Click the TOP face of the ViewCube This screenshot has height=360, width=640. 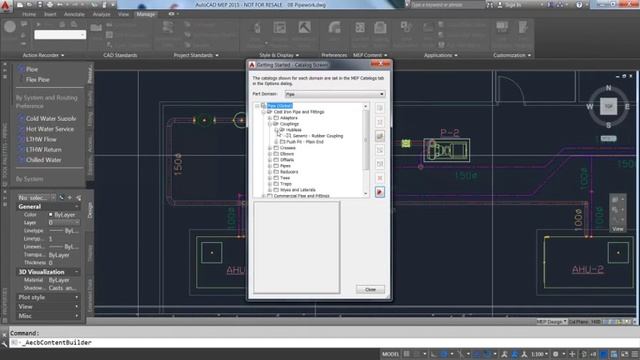(608, 107)
